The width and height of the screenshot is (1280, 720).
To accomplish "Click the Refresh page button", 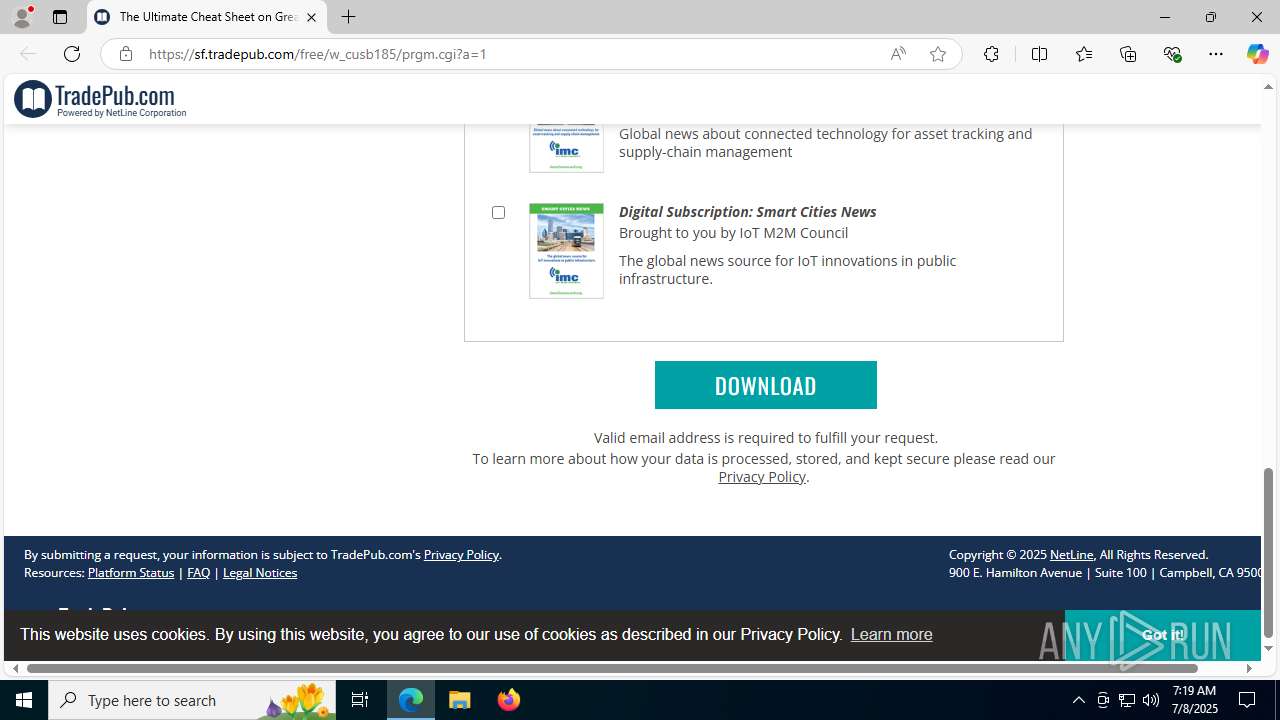I will [x=72, y=54].
